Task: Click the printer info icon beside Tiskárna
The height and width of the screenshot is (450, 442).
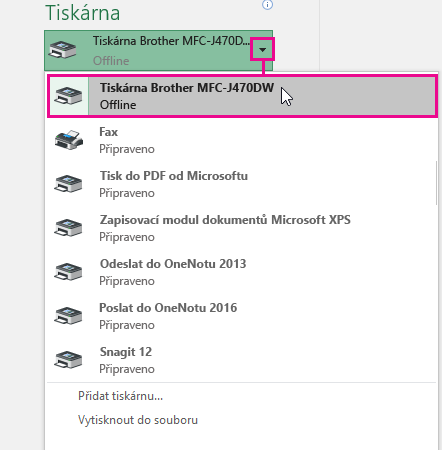Action: (x=268, y=4)
